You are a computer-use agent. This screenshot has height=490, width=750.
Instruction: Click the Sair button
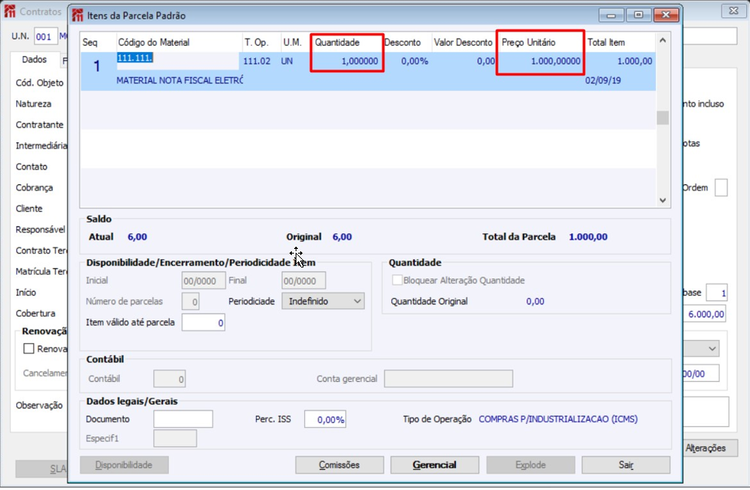pos(626,465)
